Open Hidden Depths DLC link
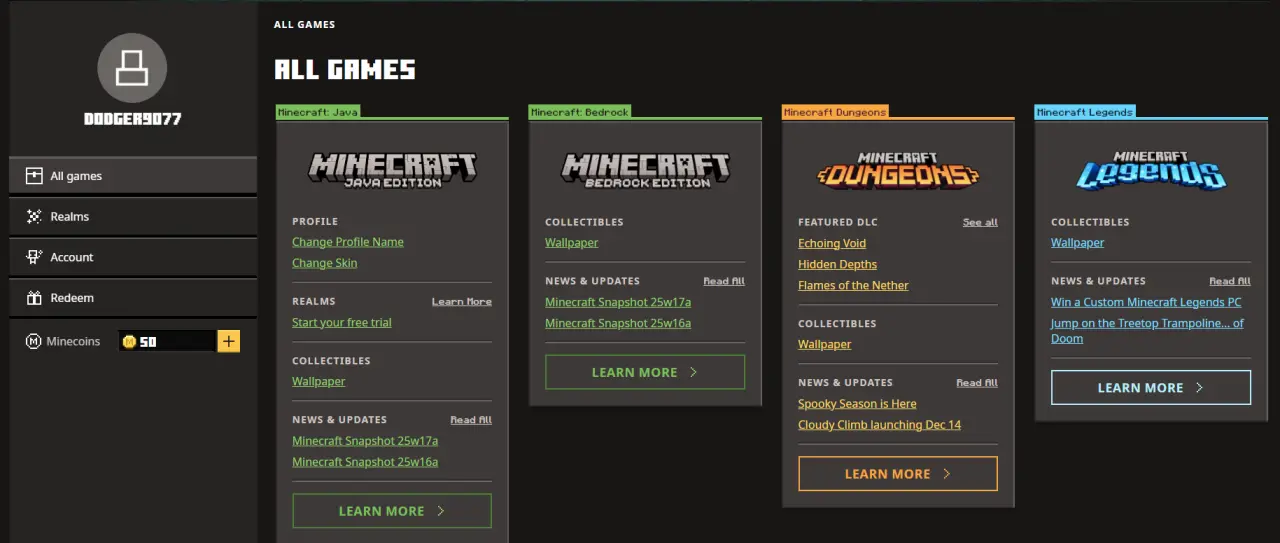The width and height of the screenshot is (1280, 543). point(837,264)
